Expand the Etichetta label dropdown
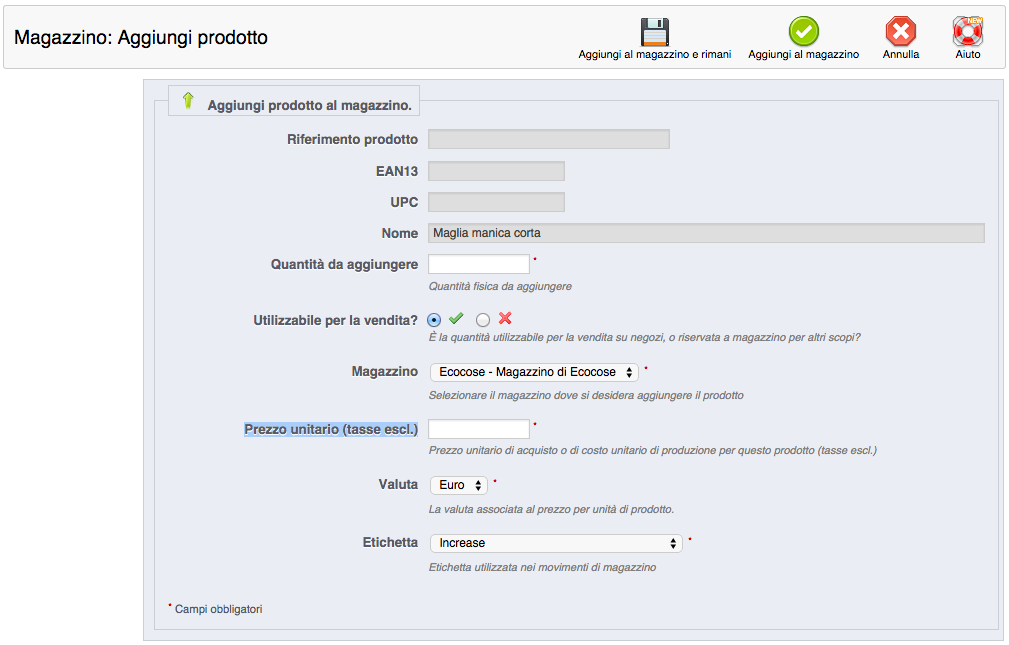 tap(556, 543)
